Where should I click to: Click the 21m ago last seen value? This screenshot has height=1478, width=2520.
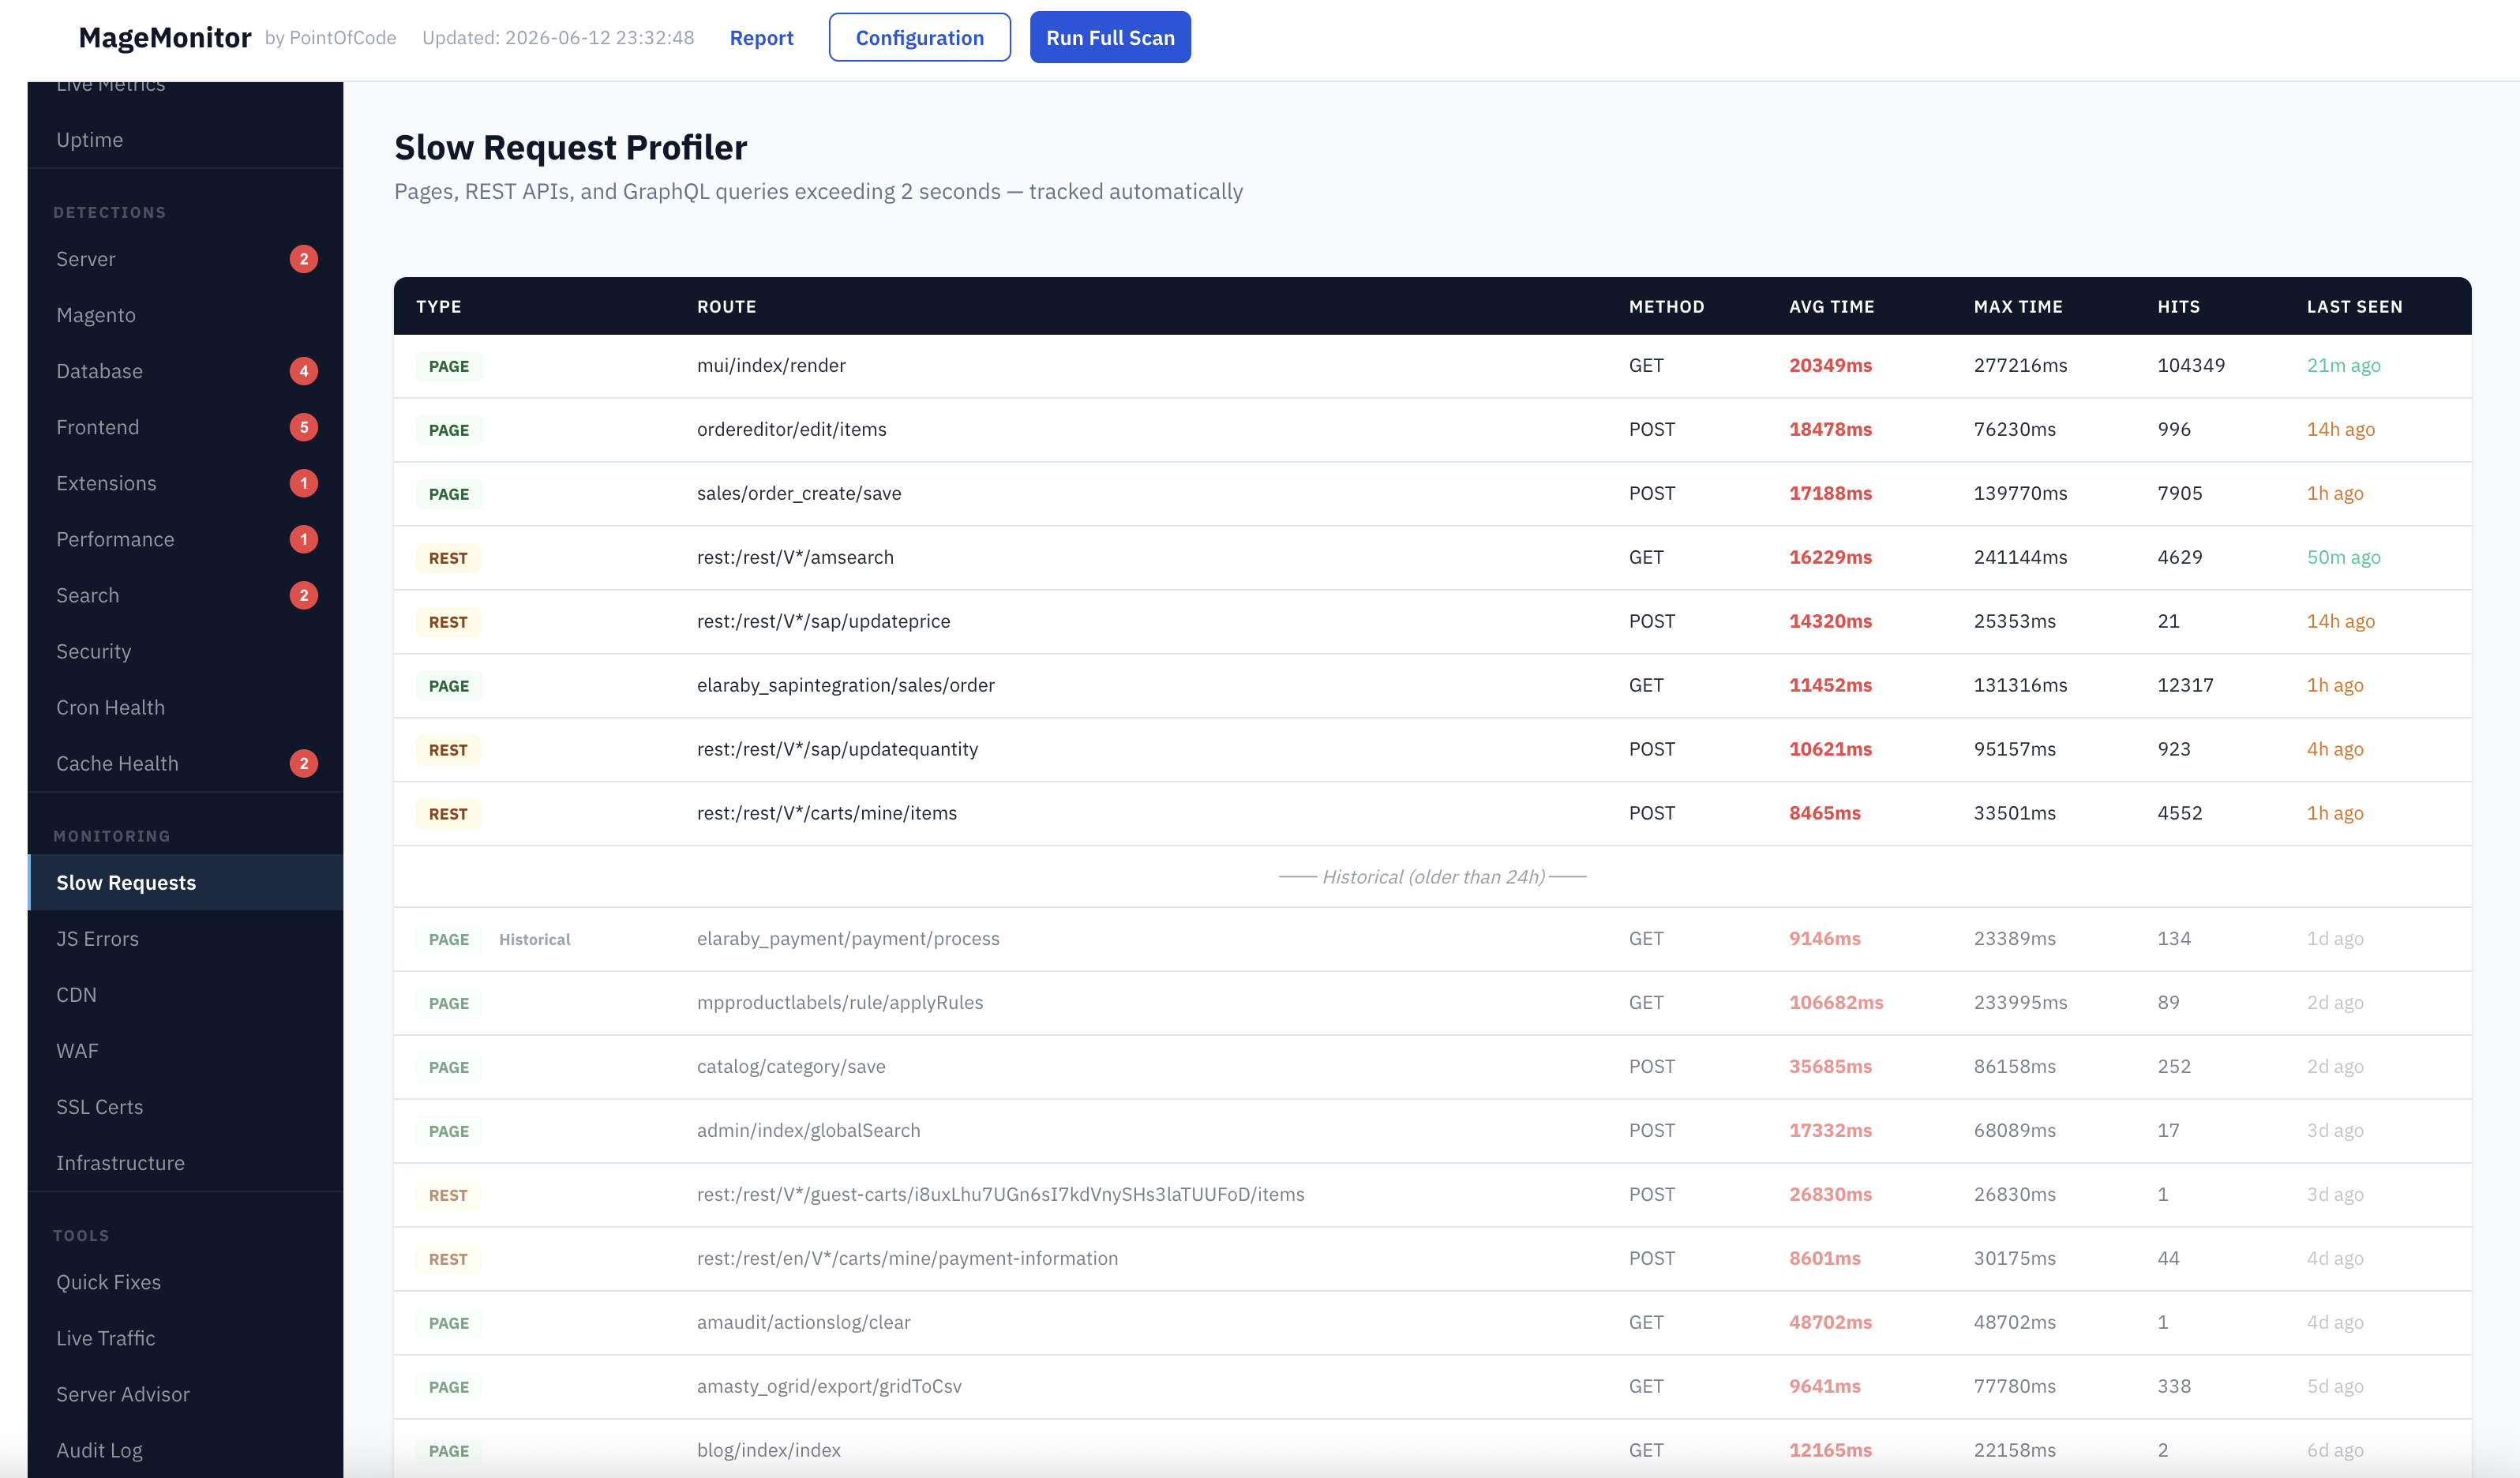pos(2343,365)
